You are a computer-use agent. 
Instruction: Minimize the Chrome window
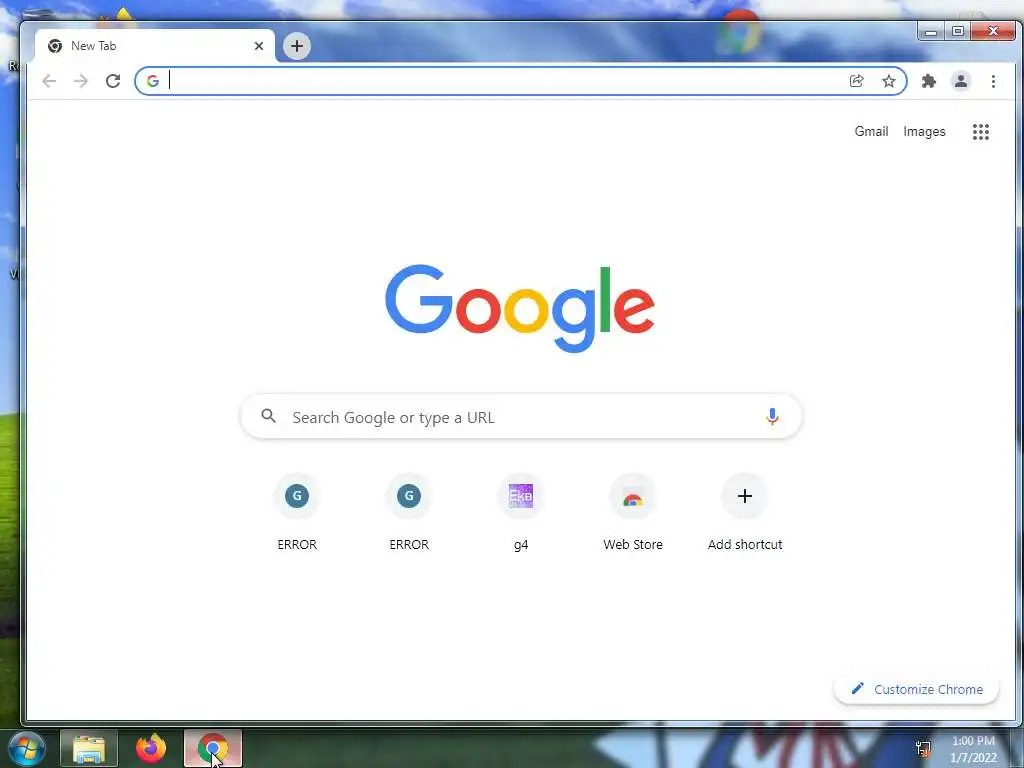point(931,31)
